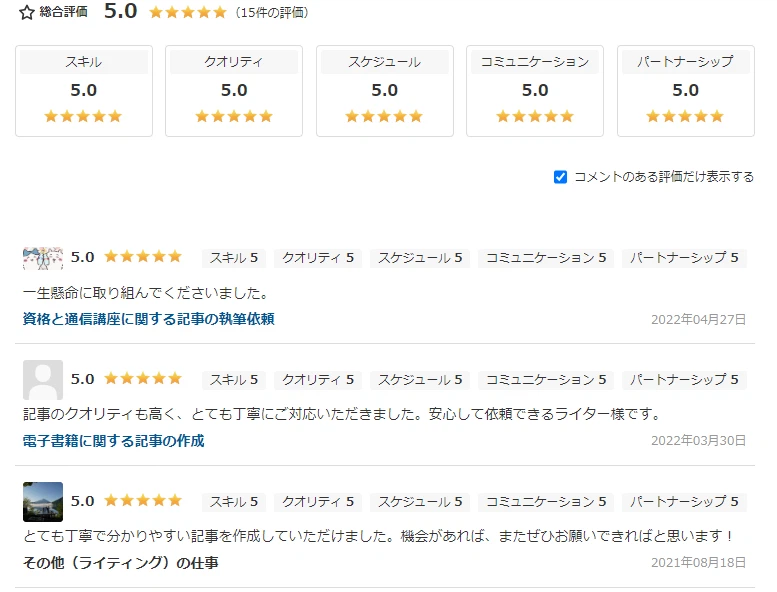Click the star rating in スキル card
The height and width of the screenshot is (592, 777).
pos(84,116)
